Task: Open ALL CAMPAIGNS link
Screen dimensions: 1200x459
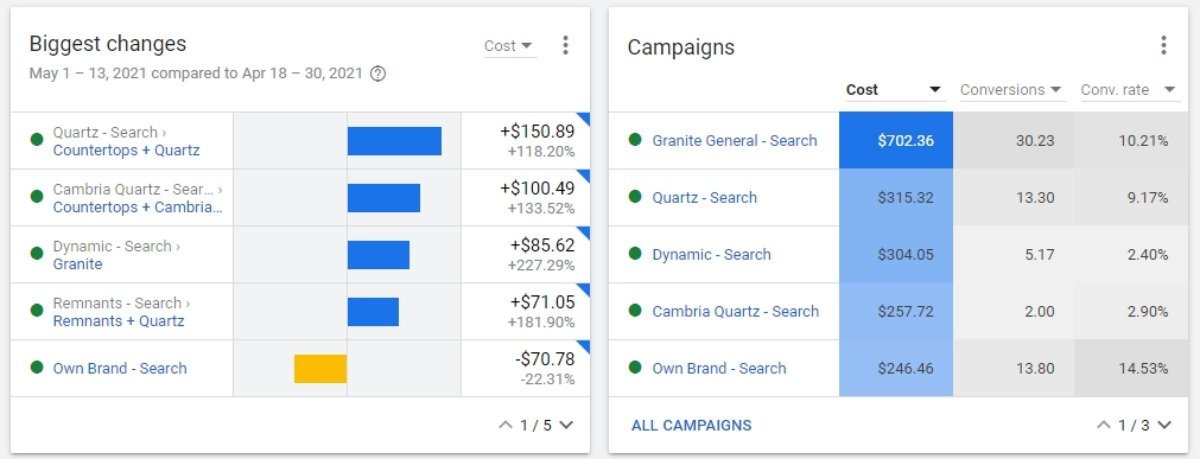Action: 691,425
